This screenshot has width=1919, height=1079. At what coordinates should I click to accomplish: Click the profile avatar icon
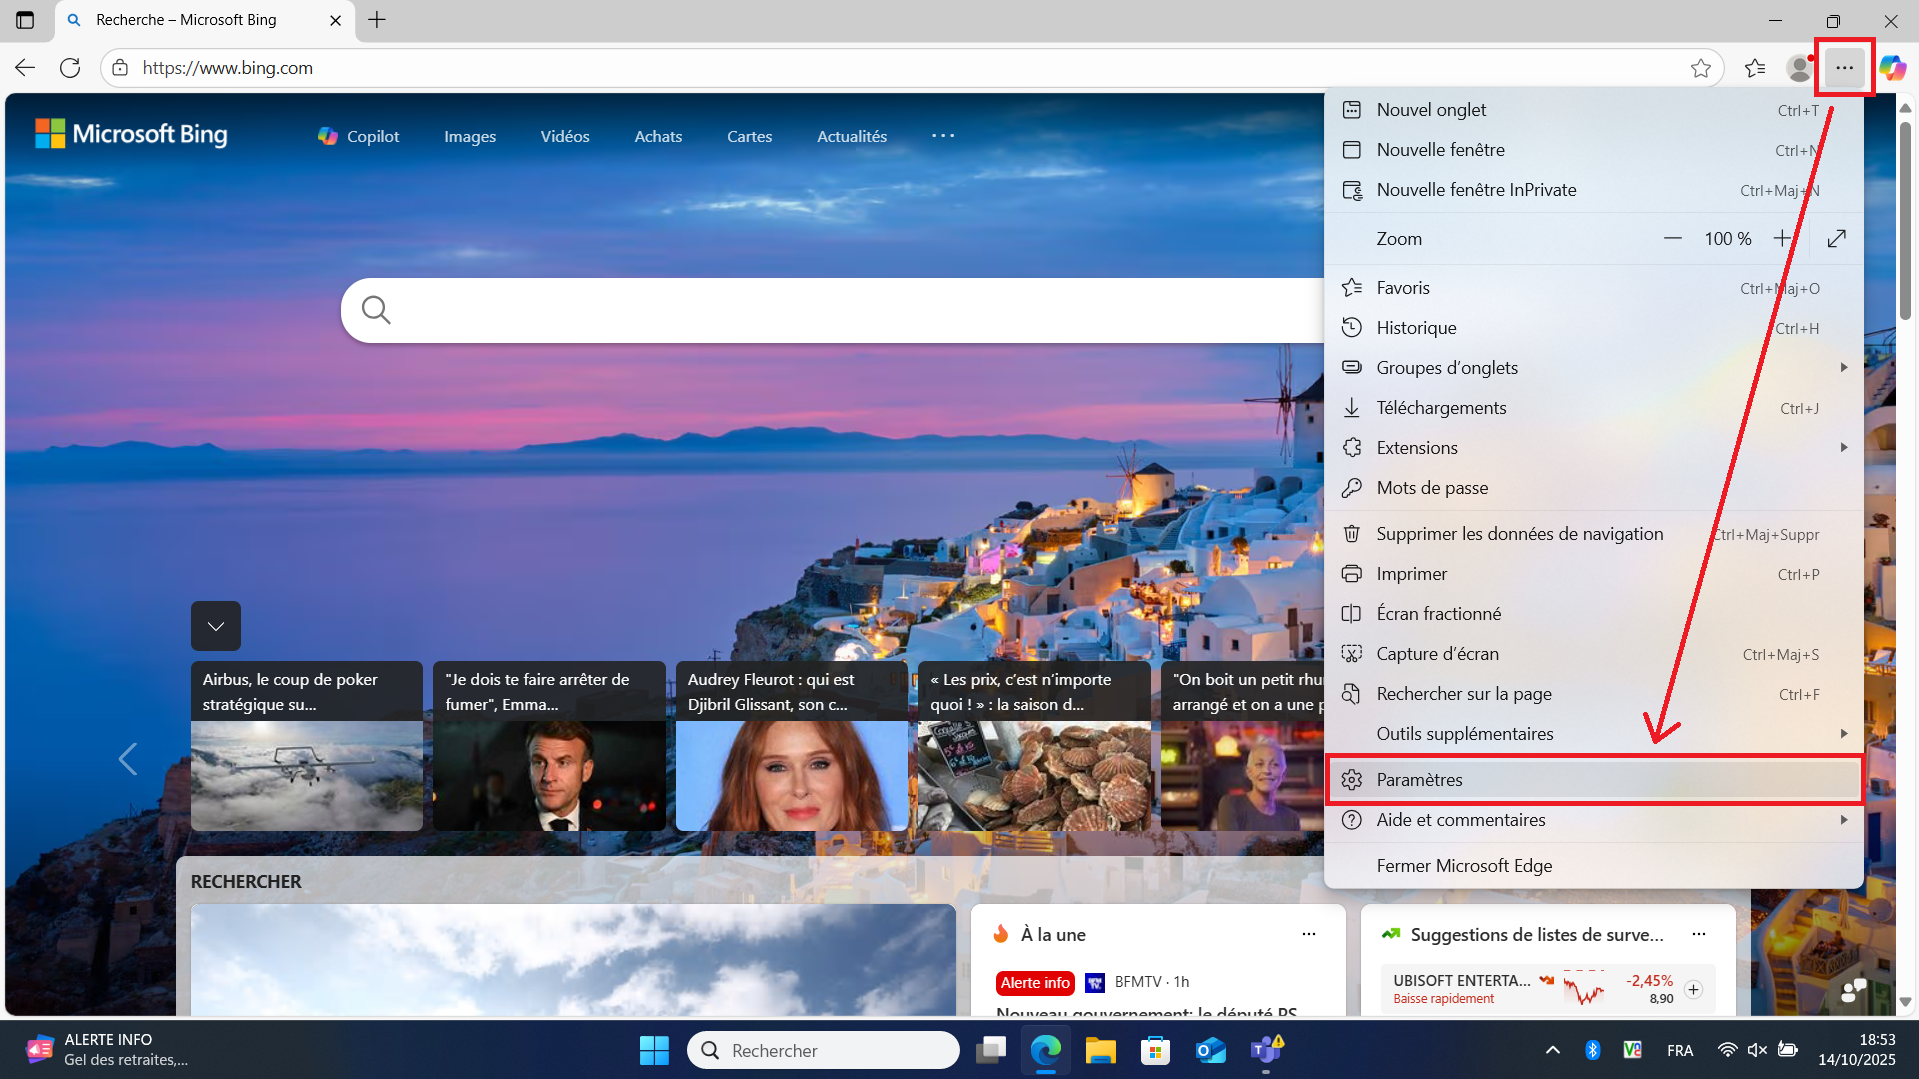[x=1799, y=68]
